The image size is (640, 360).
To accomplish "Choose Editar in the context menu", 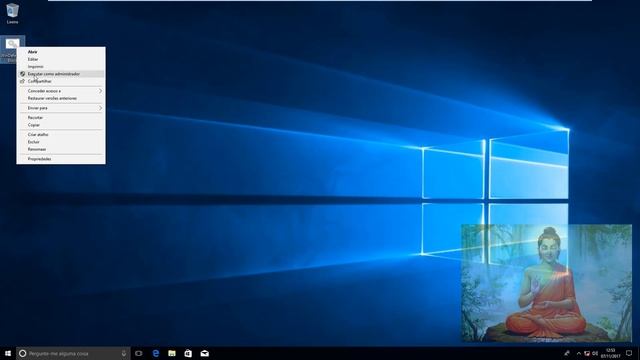I will tap(60, 59).
